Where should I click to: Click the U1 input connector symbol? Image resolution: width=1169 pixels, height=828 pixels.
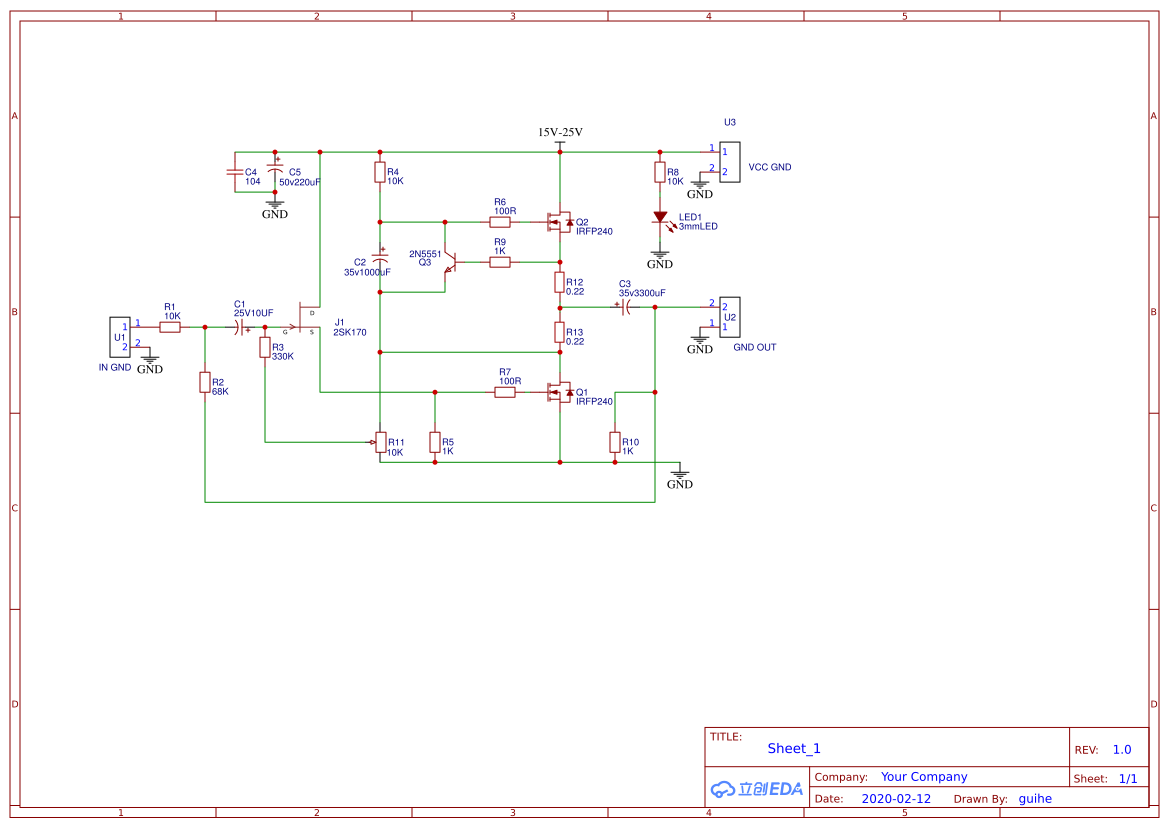119,337
